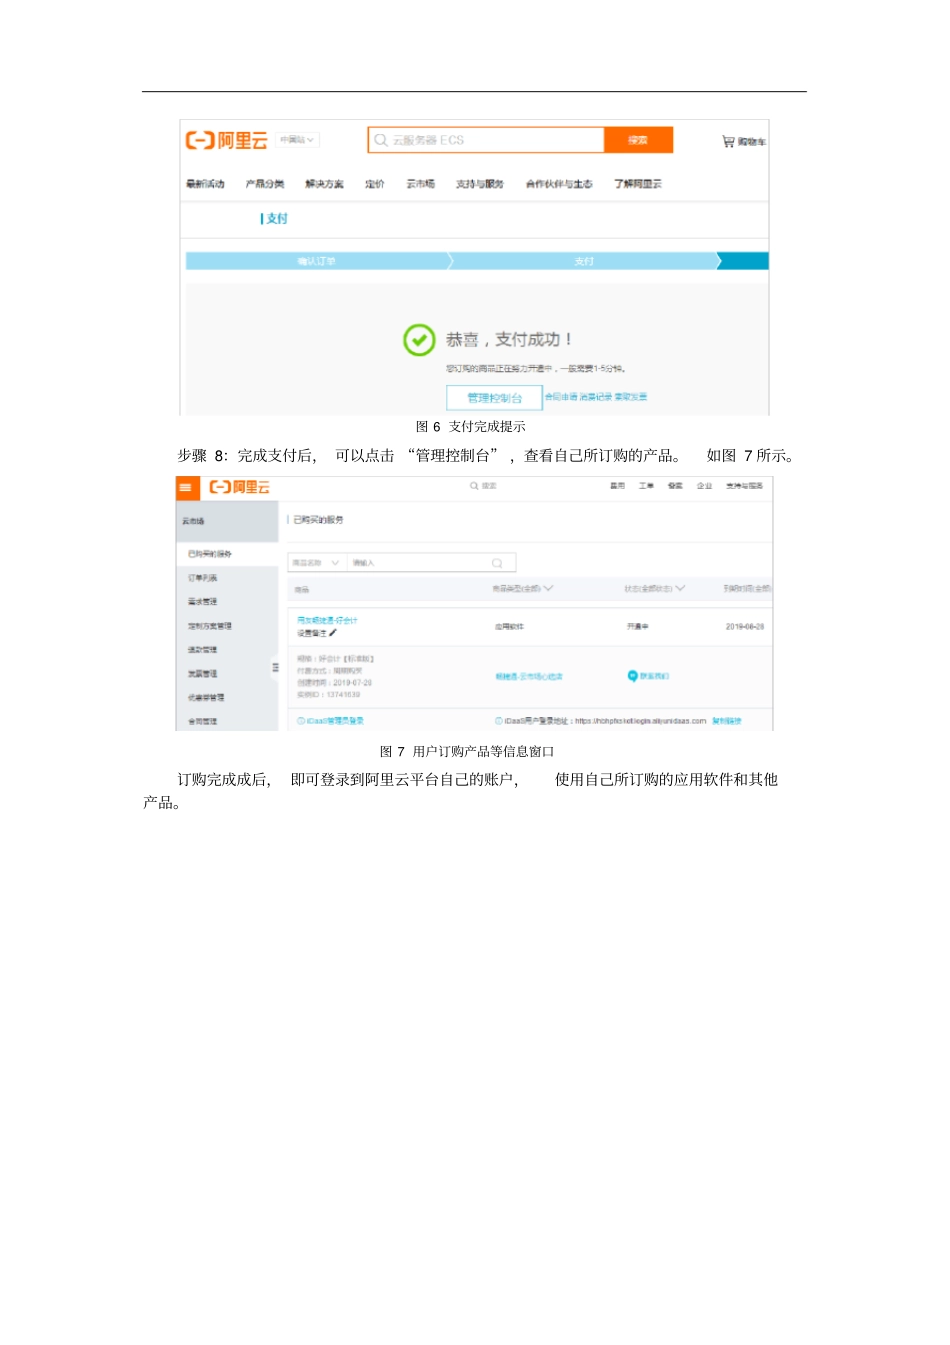
Task: Collapse the sidebar using the handle icon
Action: coord(275,667)
